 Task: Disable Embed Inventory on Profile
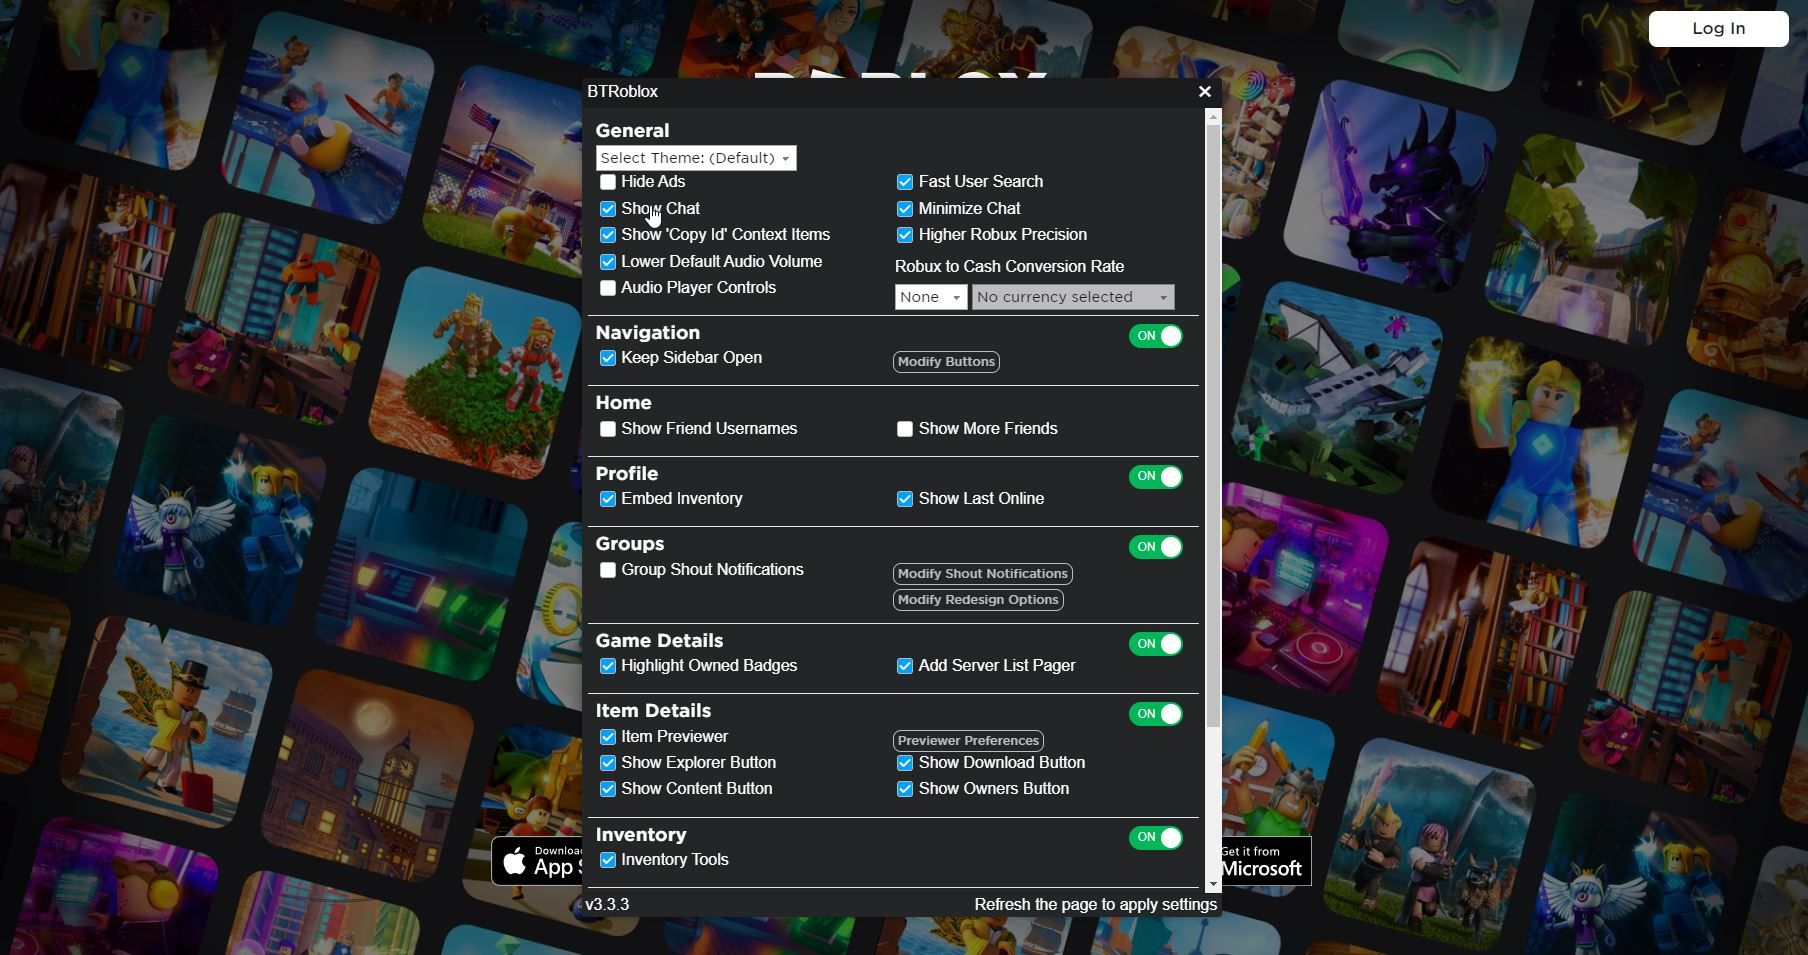click(x=608, y=498)
